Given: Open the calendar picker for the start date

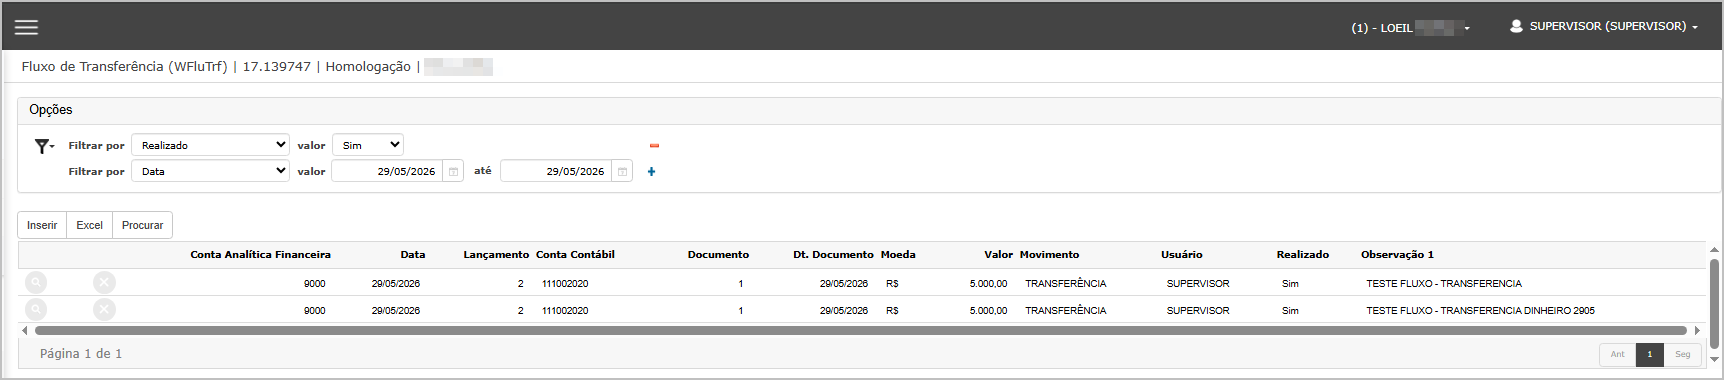Looking at the screenshot, I should 453,172.
